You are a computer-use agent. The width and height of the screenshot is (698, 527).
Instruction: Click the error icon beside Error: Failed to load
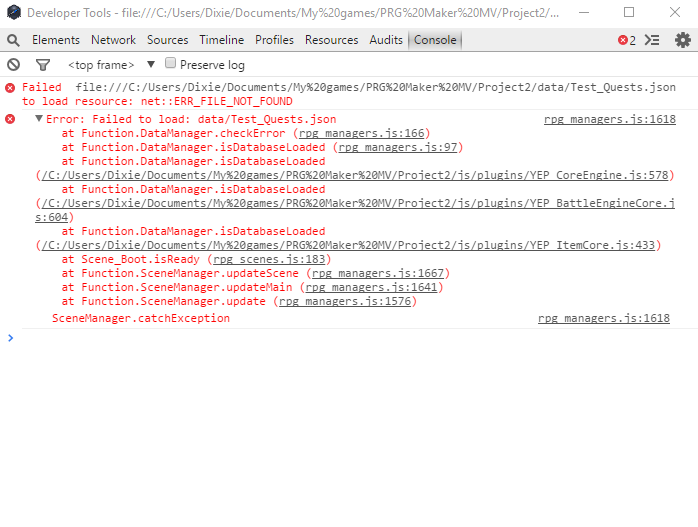coord(10,119)
